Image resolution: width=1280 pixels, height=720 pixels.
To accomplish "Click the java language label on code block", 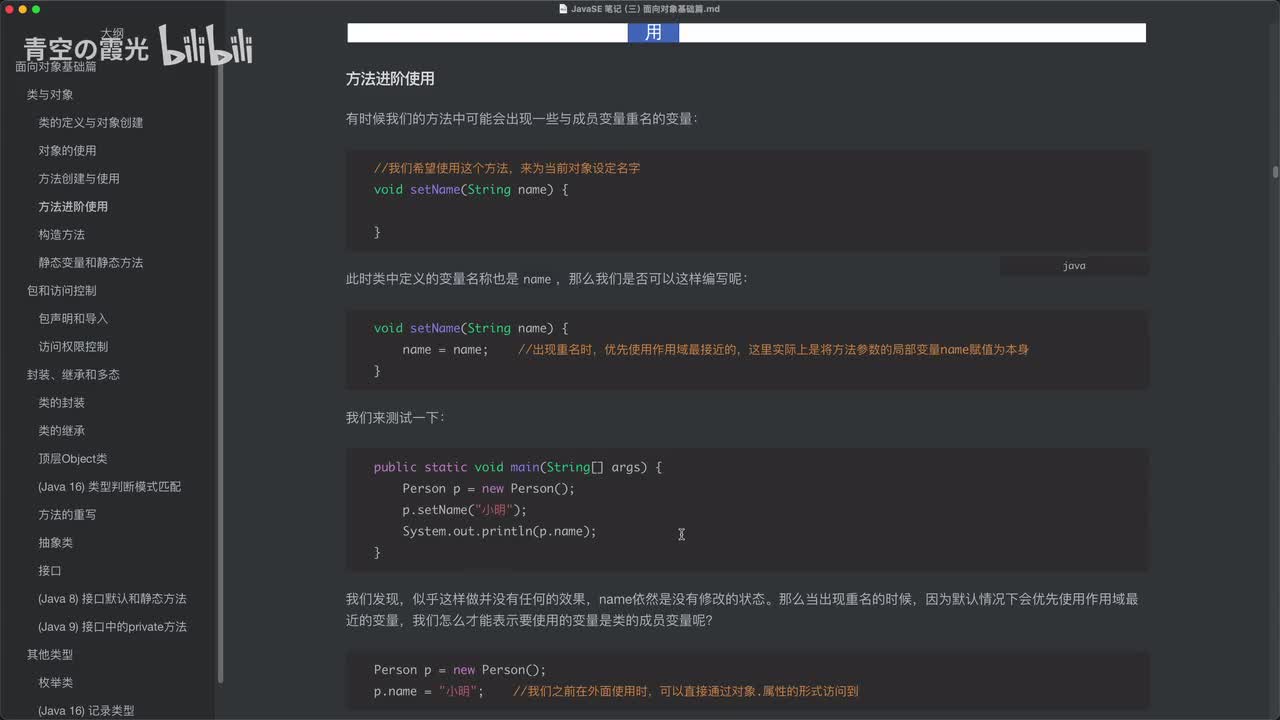I will (1074, 266).
